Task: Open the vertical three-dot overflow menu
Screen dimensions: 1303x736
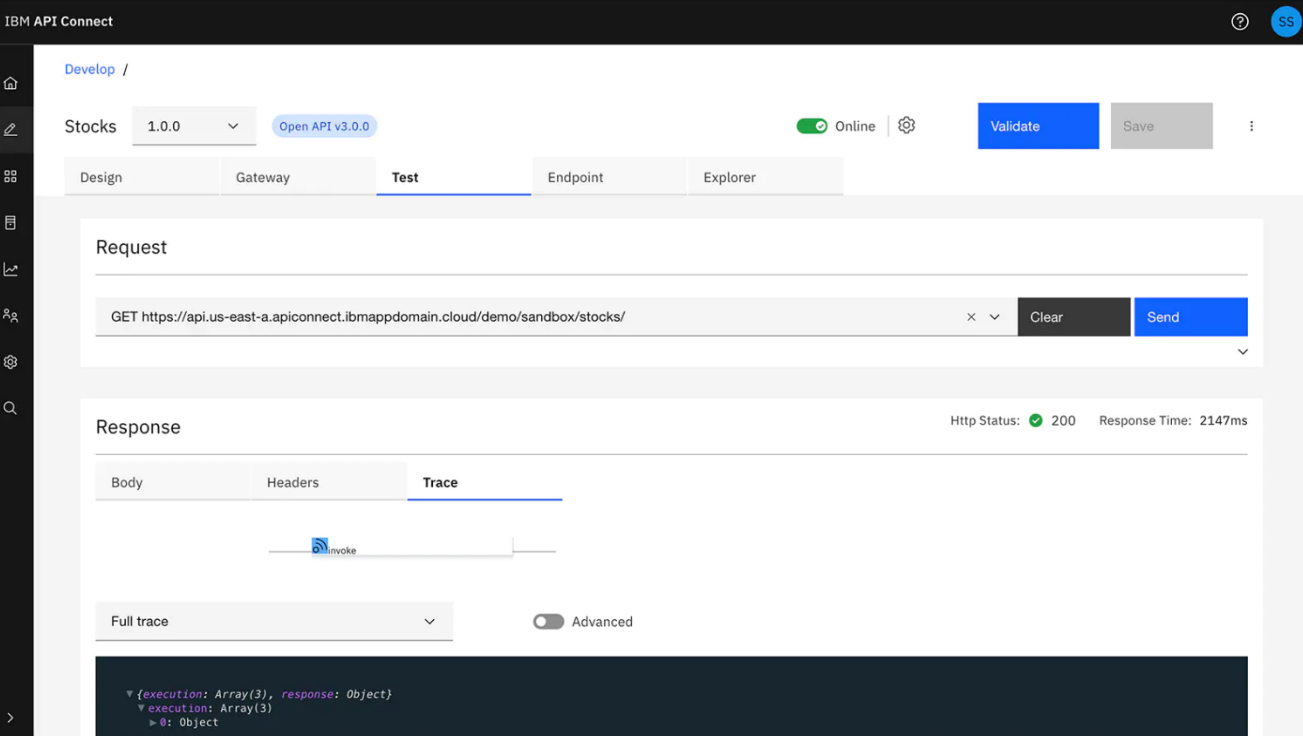Action: pyautogui.click(x=1251, y=126)
